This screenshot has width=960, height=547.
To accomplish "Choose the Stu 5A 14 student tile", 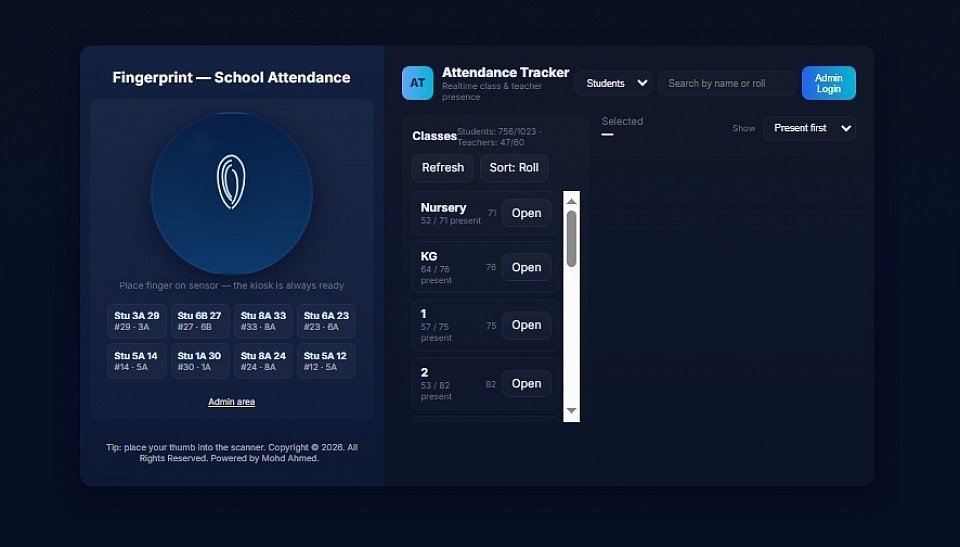I will point(136,361).
